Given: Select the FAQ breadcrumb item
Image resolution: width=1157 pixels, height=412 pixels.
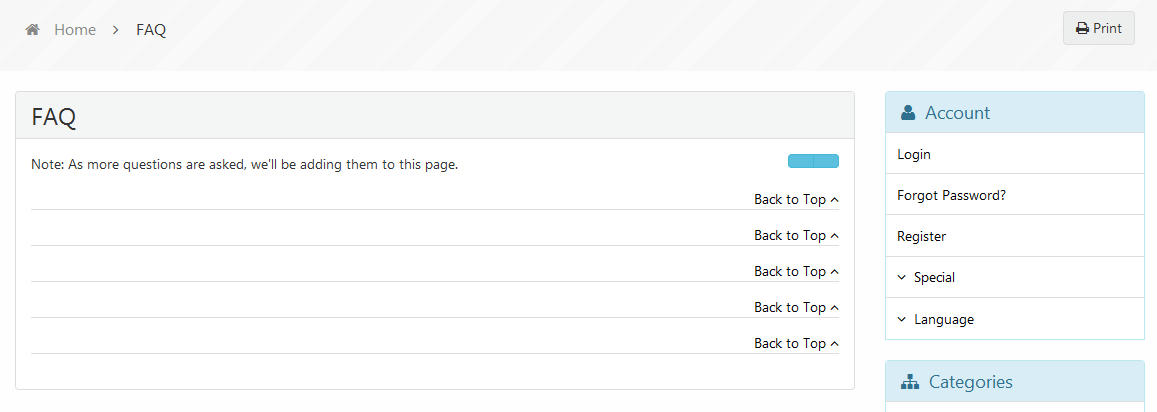Looking at the screenshot, I should click(151, 30).
